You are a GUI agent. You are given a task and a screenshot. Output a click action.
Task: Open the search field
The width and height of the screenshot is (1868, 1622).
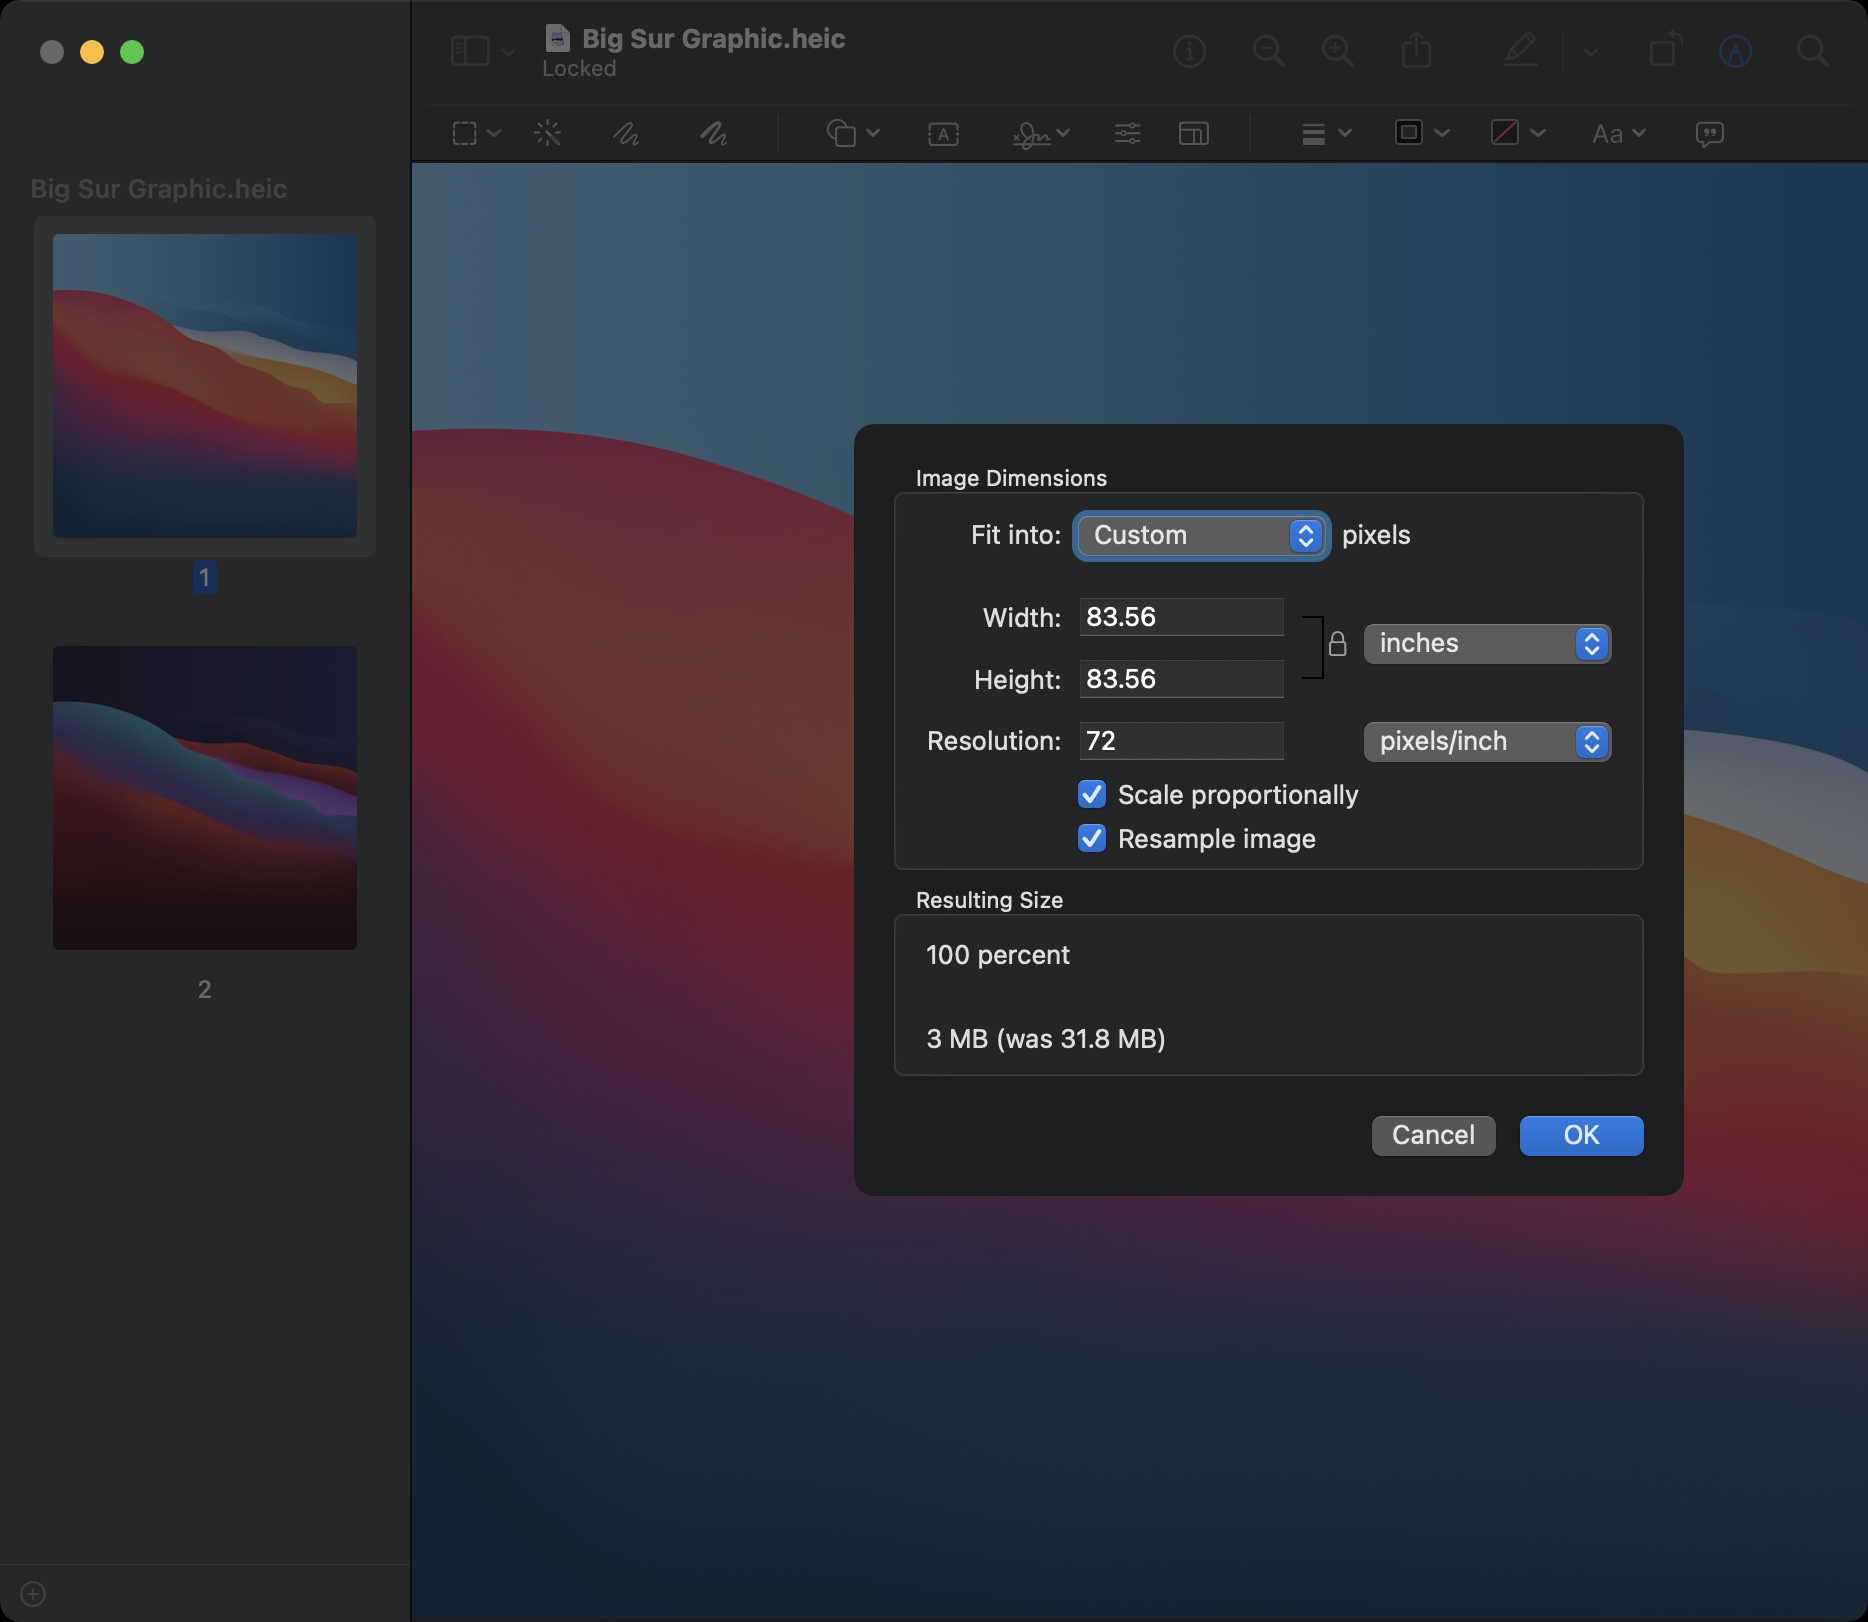(1812, 51)
